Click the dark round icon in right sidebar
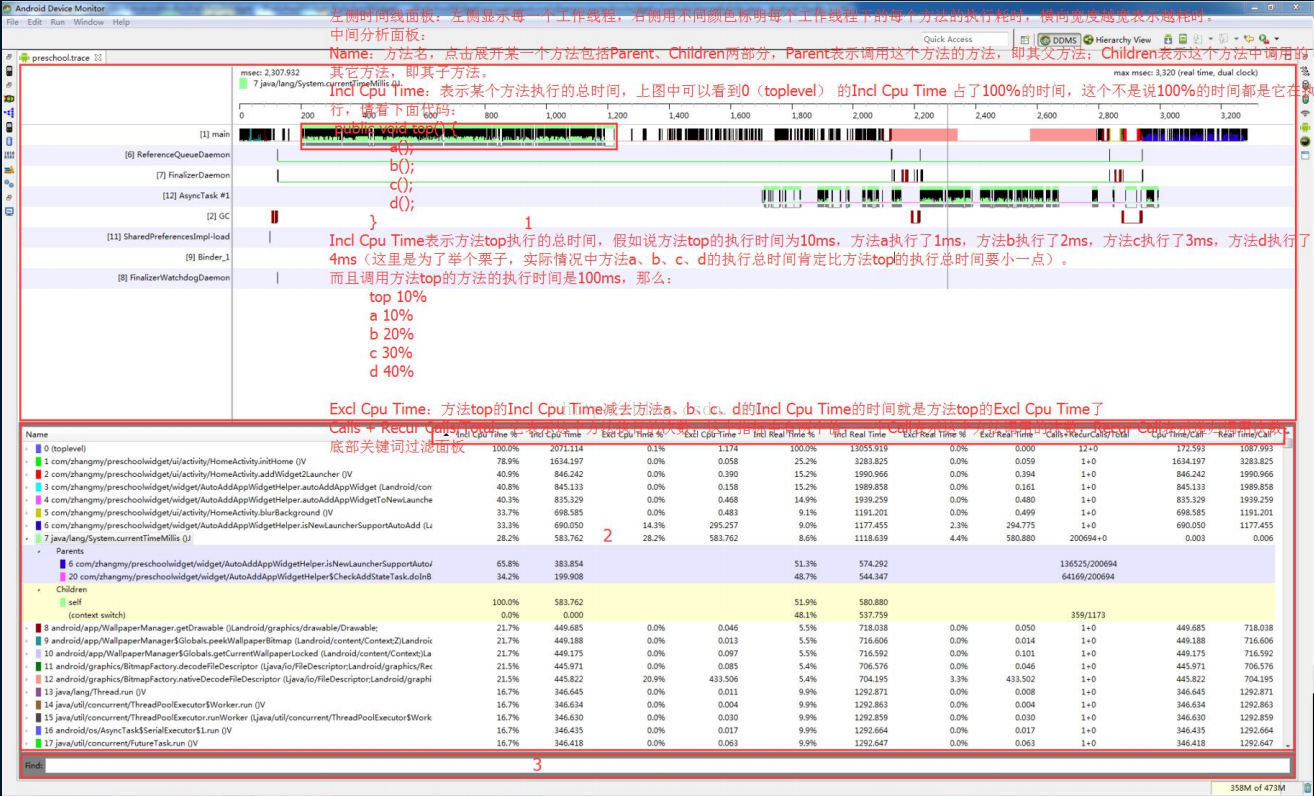The image size is (1314, 796). click(x=1305, y=141)
